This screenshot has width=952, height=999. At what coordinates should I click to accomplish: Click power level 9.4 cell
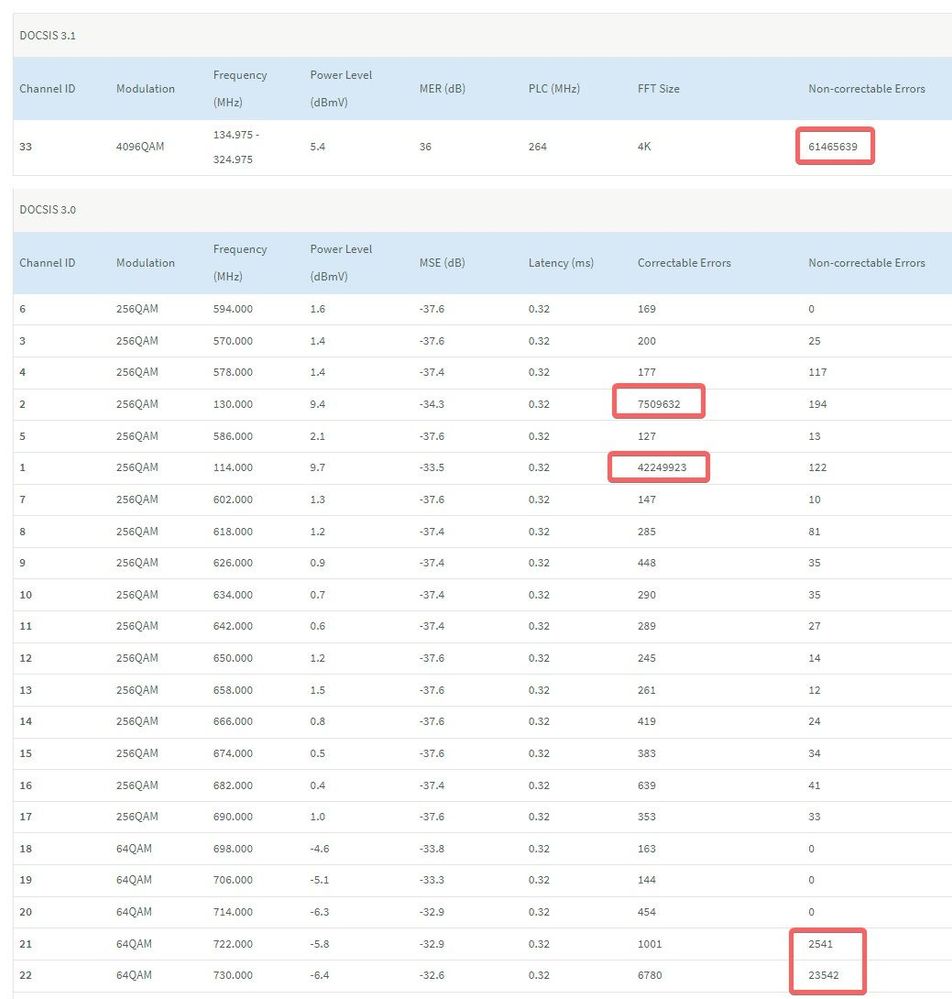click(x=317, y=404)
